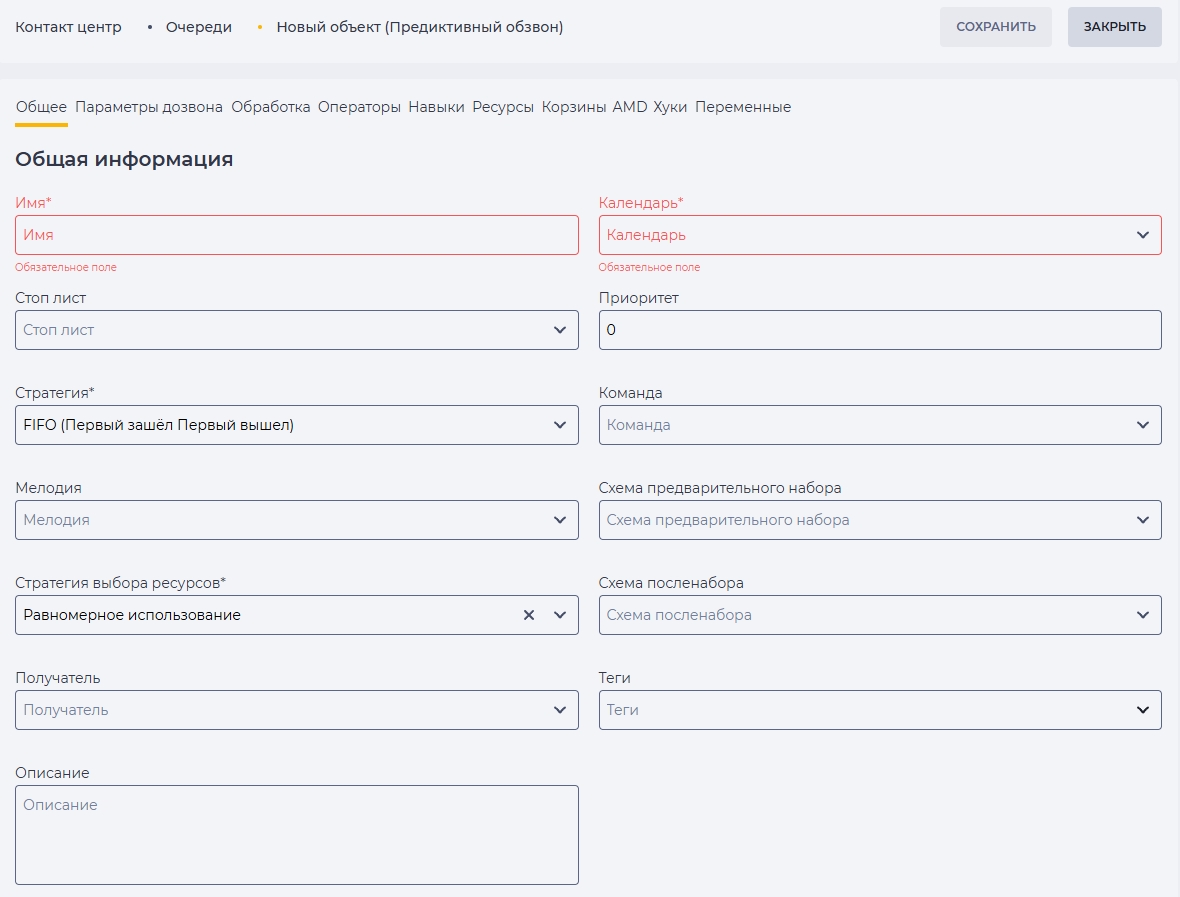The width and height of the screenshot is (1180, 897).
Task: Expand the Команда dropdown chevron
Action: click(x=1142, y=424)
